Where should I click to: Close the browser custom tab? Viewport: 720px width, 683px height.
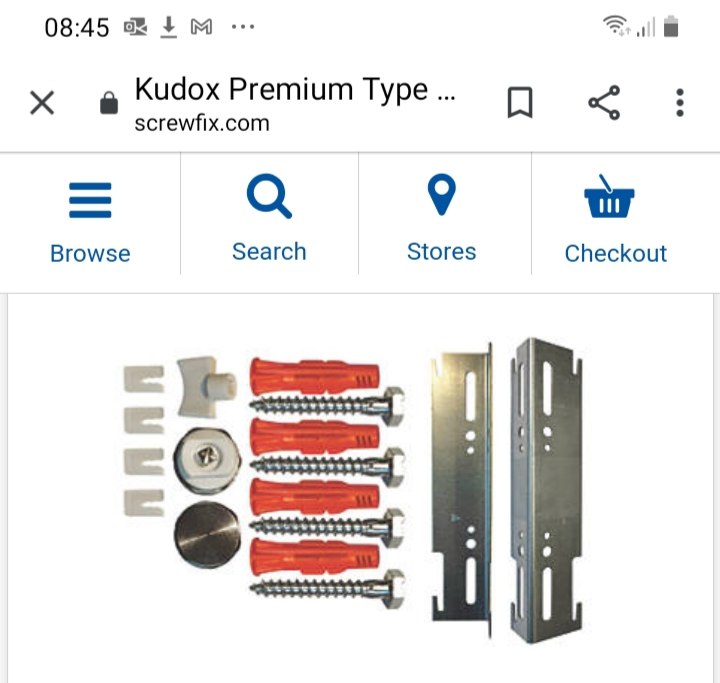[42, 102]
